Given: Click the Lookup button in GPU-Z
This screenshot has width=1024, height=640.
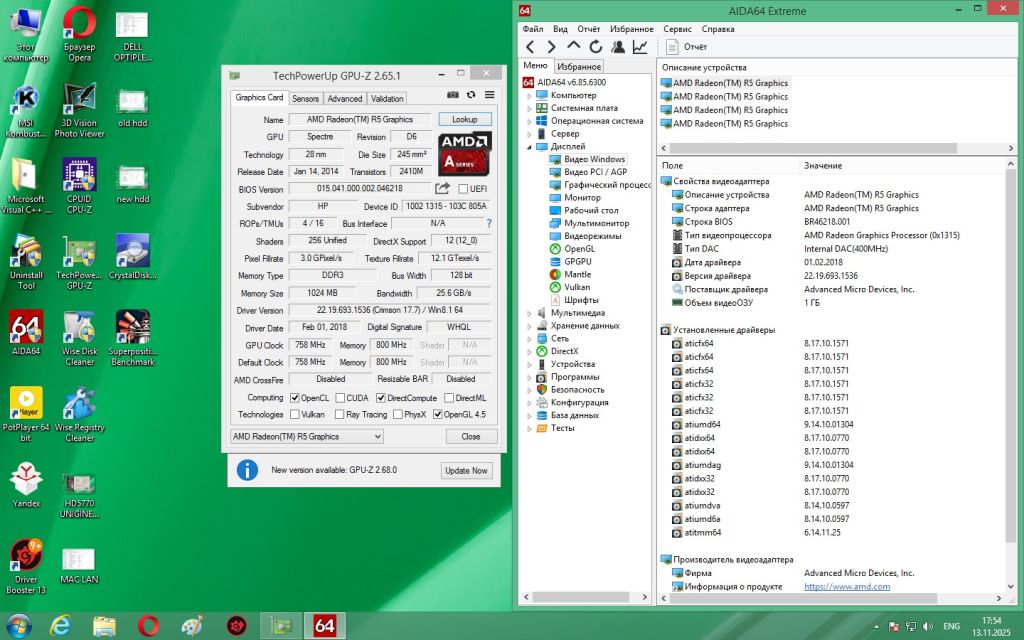Looking at the screenshot, I should [465, 120].
